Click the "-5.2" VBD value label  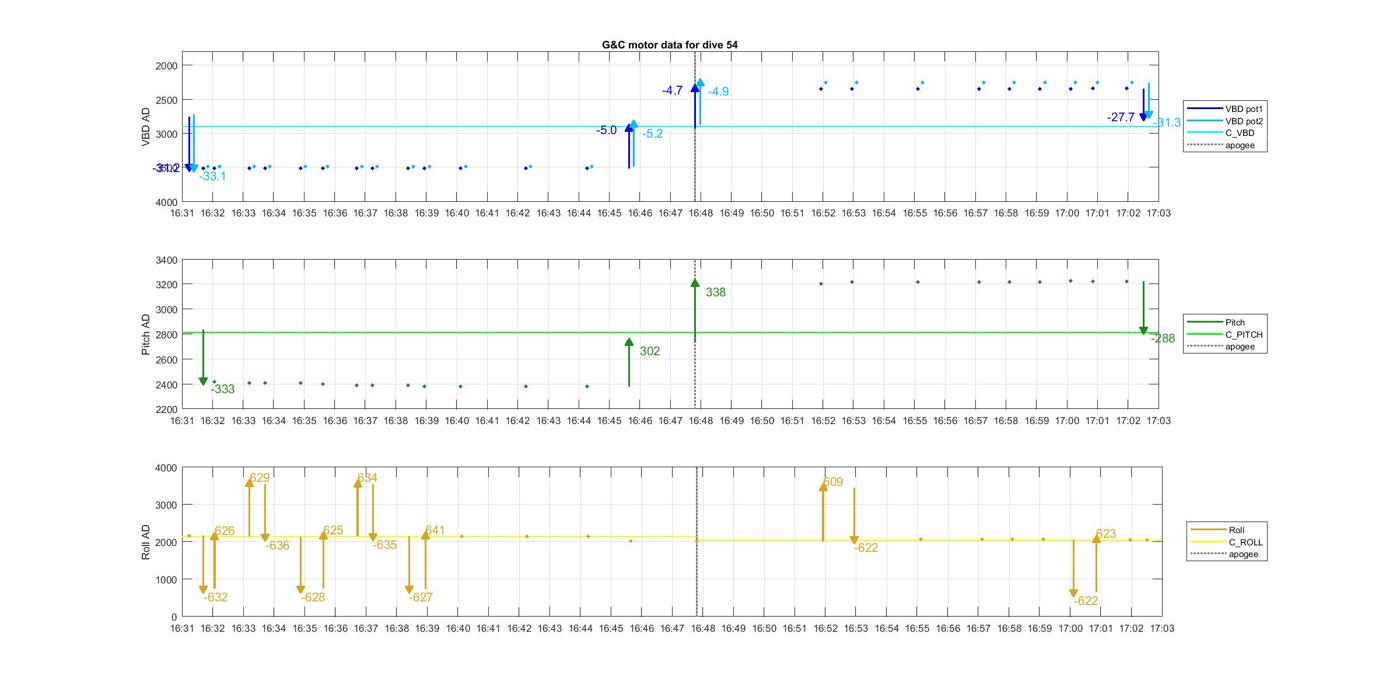pyautogui.click(x=652, y=134)
